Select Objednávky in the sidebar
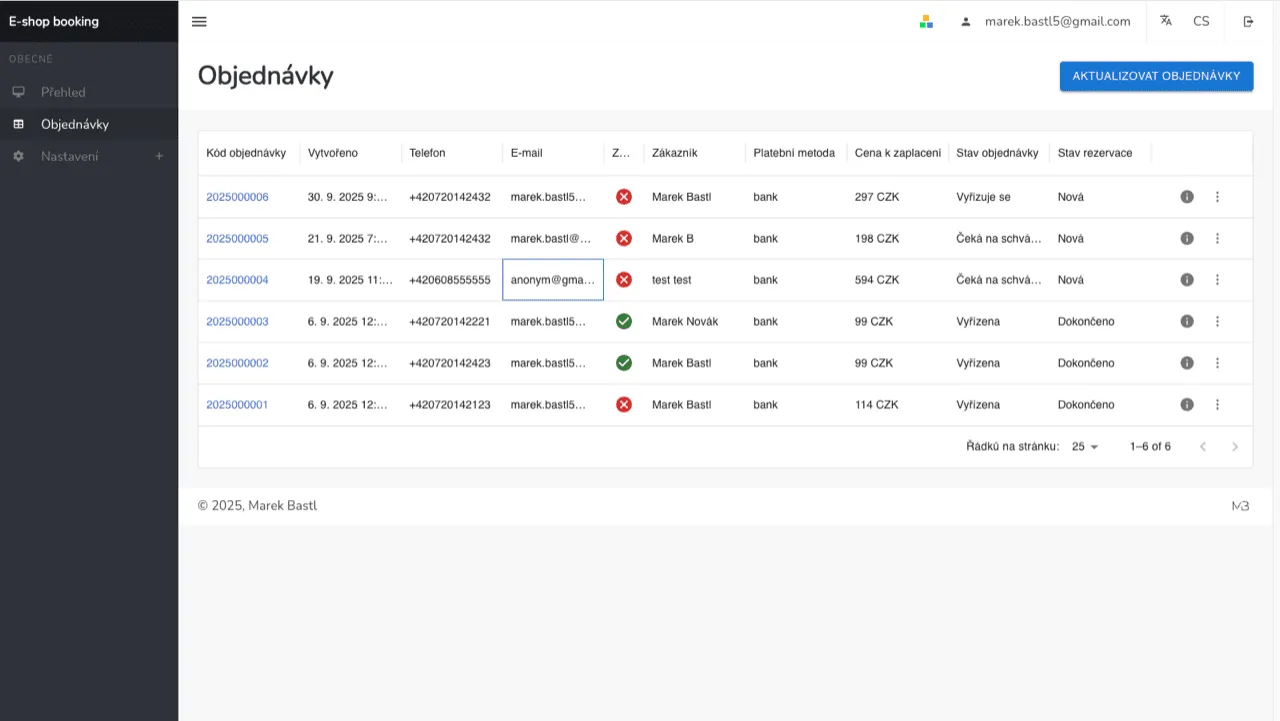The height and width of the screenshot is (721, 1280). (74, 124)
